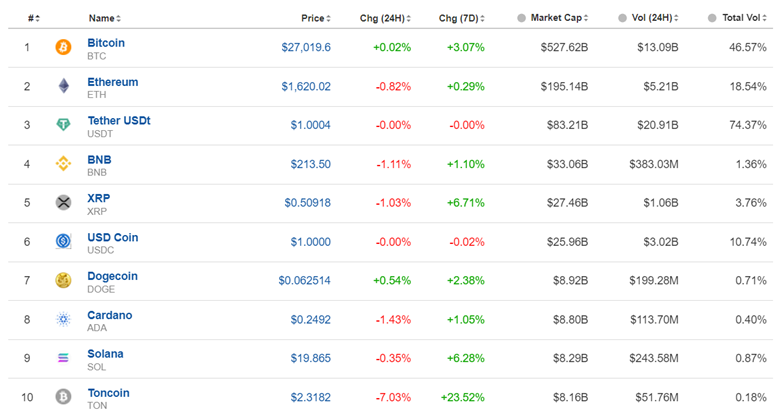This screenshot has width=780, height=412.
Task: Select the USDC ticker symbol text
Action: pos(100,250)
